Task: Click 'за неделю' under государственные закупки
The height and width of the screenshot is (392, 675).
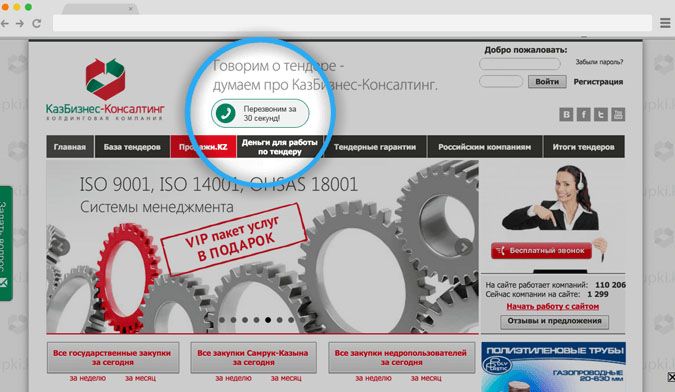Action: tap(87, 378)
